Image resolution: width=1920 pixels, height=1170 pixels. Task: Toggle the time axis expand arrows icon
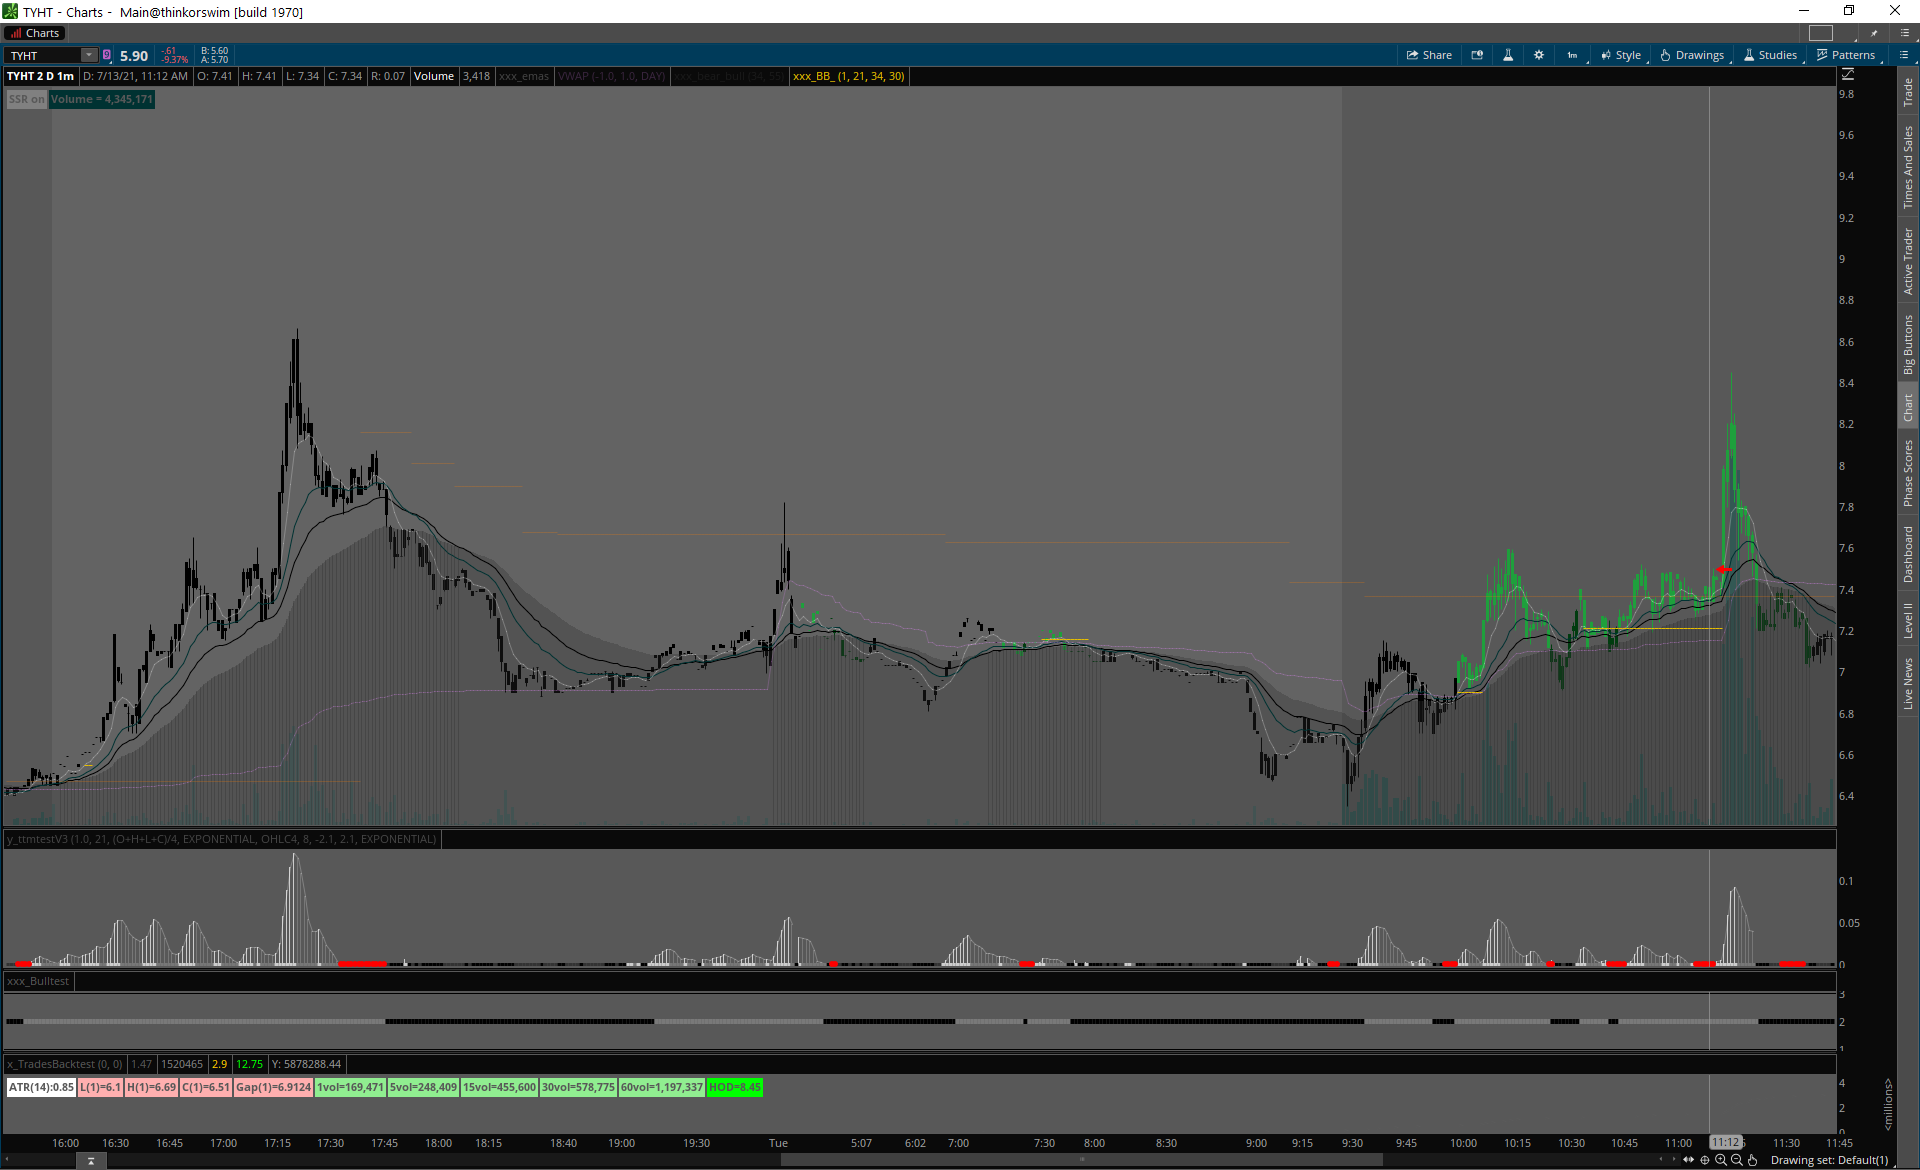coord(1689,1160)
